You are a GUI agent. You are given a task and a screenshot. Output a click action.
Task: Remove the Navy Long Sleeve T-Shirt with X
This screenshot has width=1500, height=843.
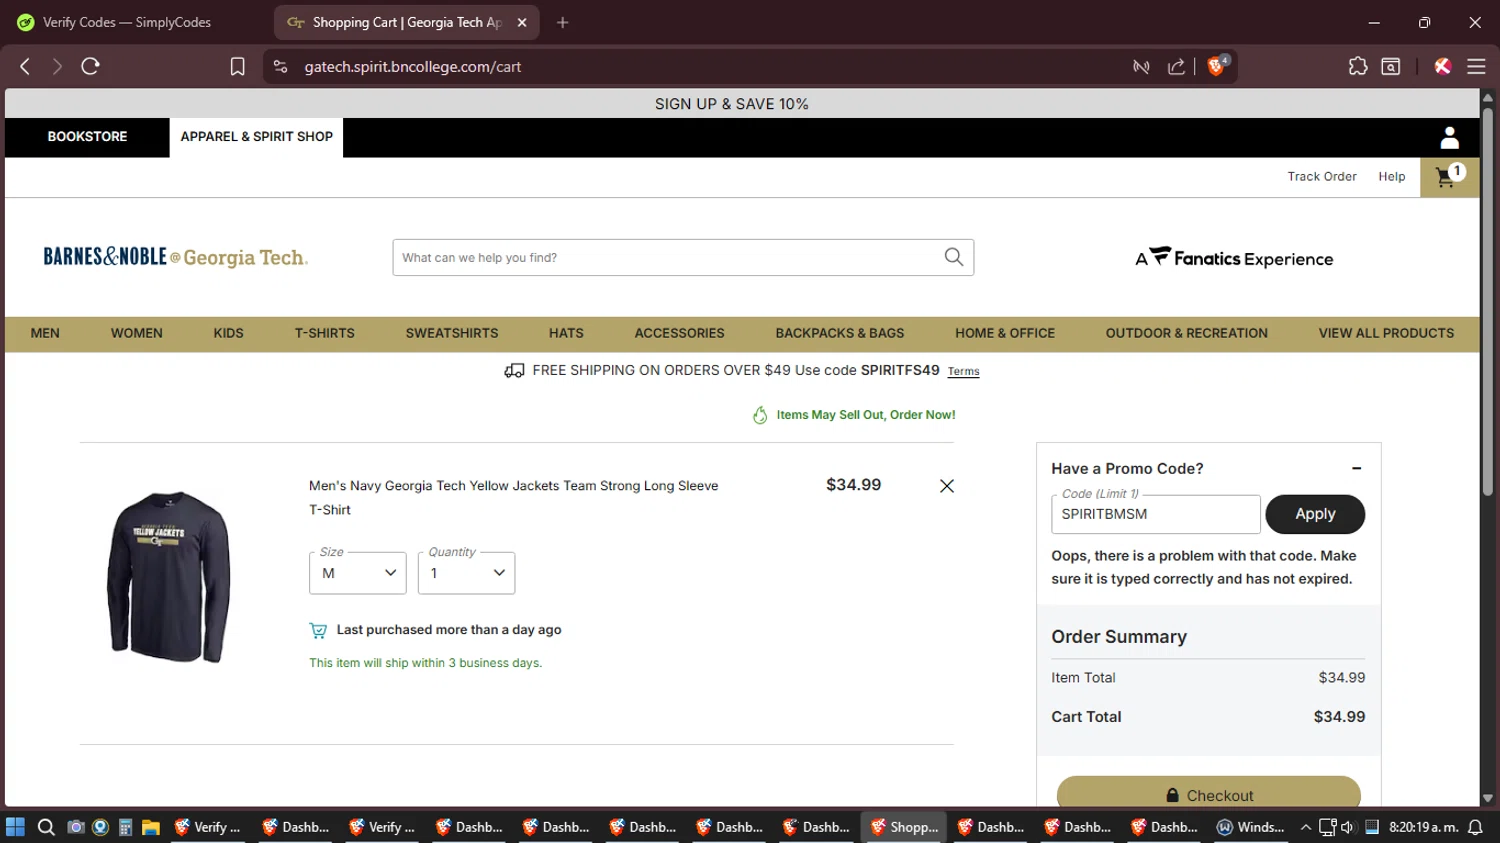[x=947, y=486]
